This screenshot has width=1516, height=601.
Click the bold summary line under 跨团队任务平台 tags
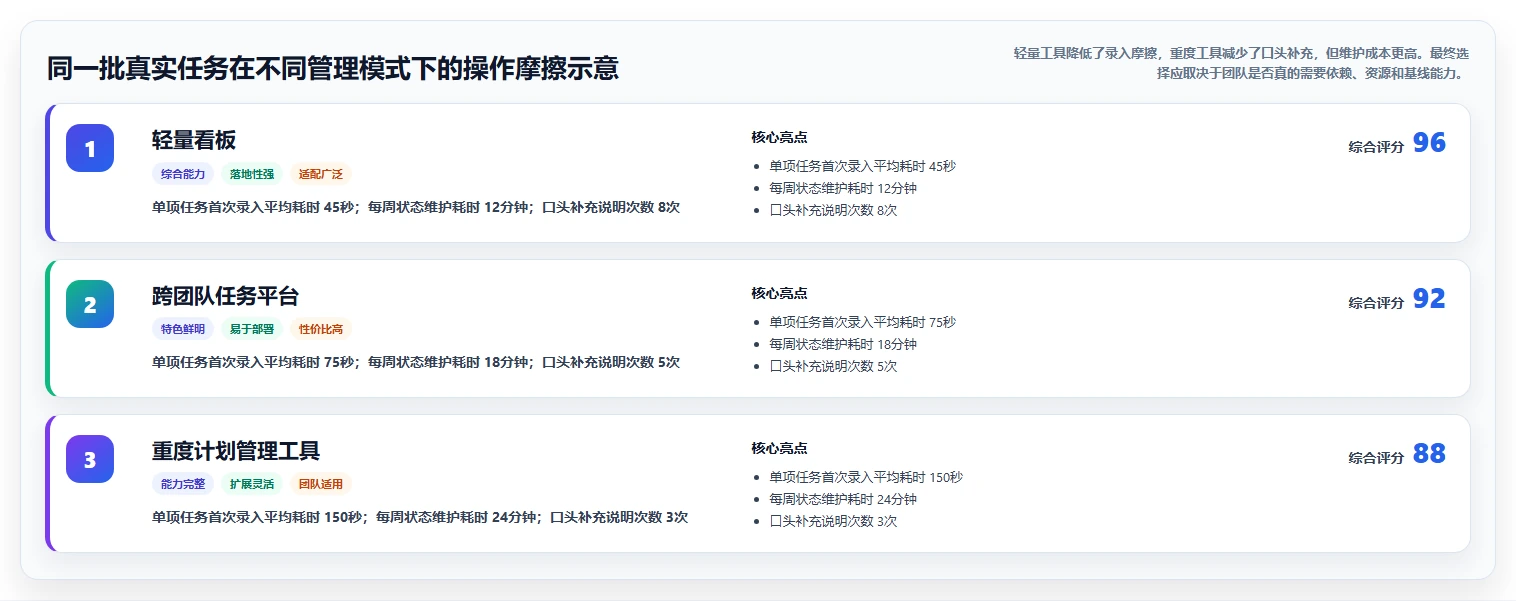[x=416, y=362]
